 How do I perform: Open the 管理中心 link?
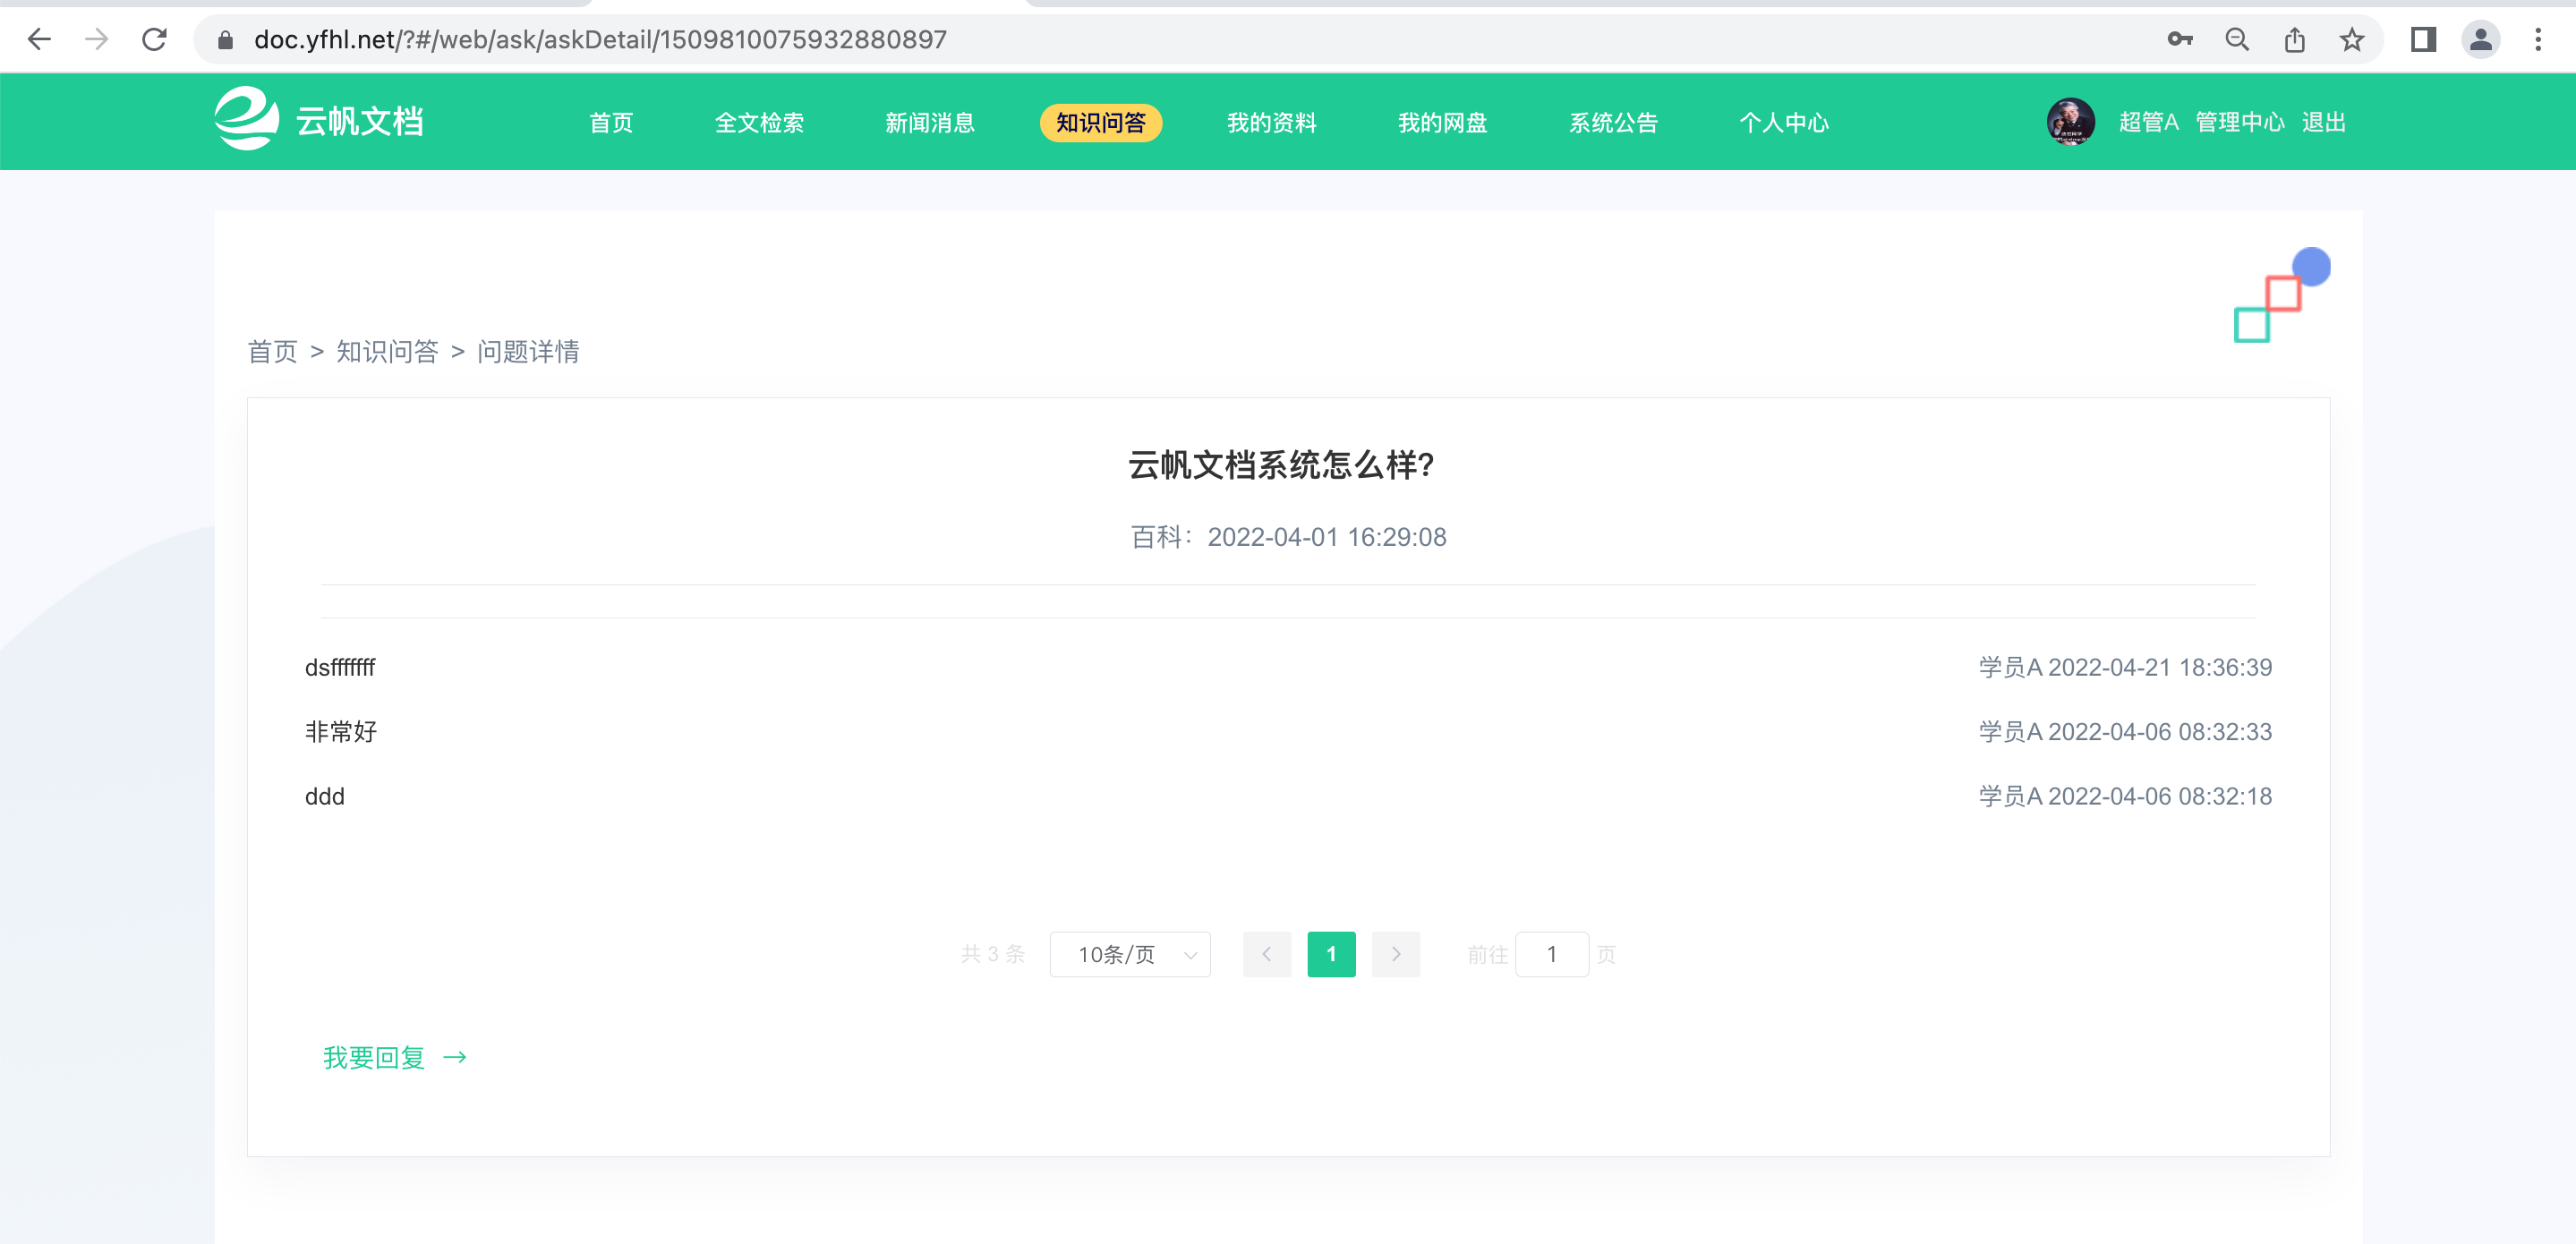(2240, 122)
